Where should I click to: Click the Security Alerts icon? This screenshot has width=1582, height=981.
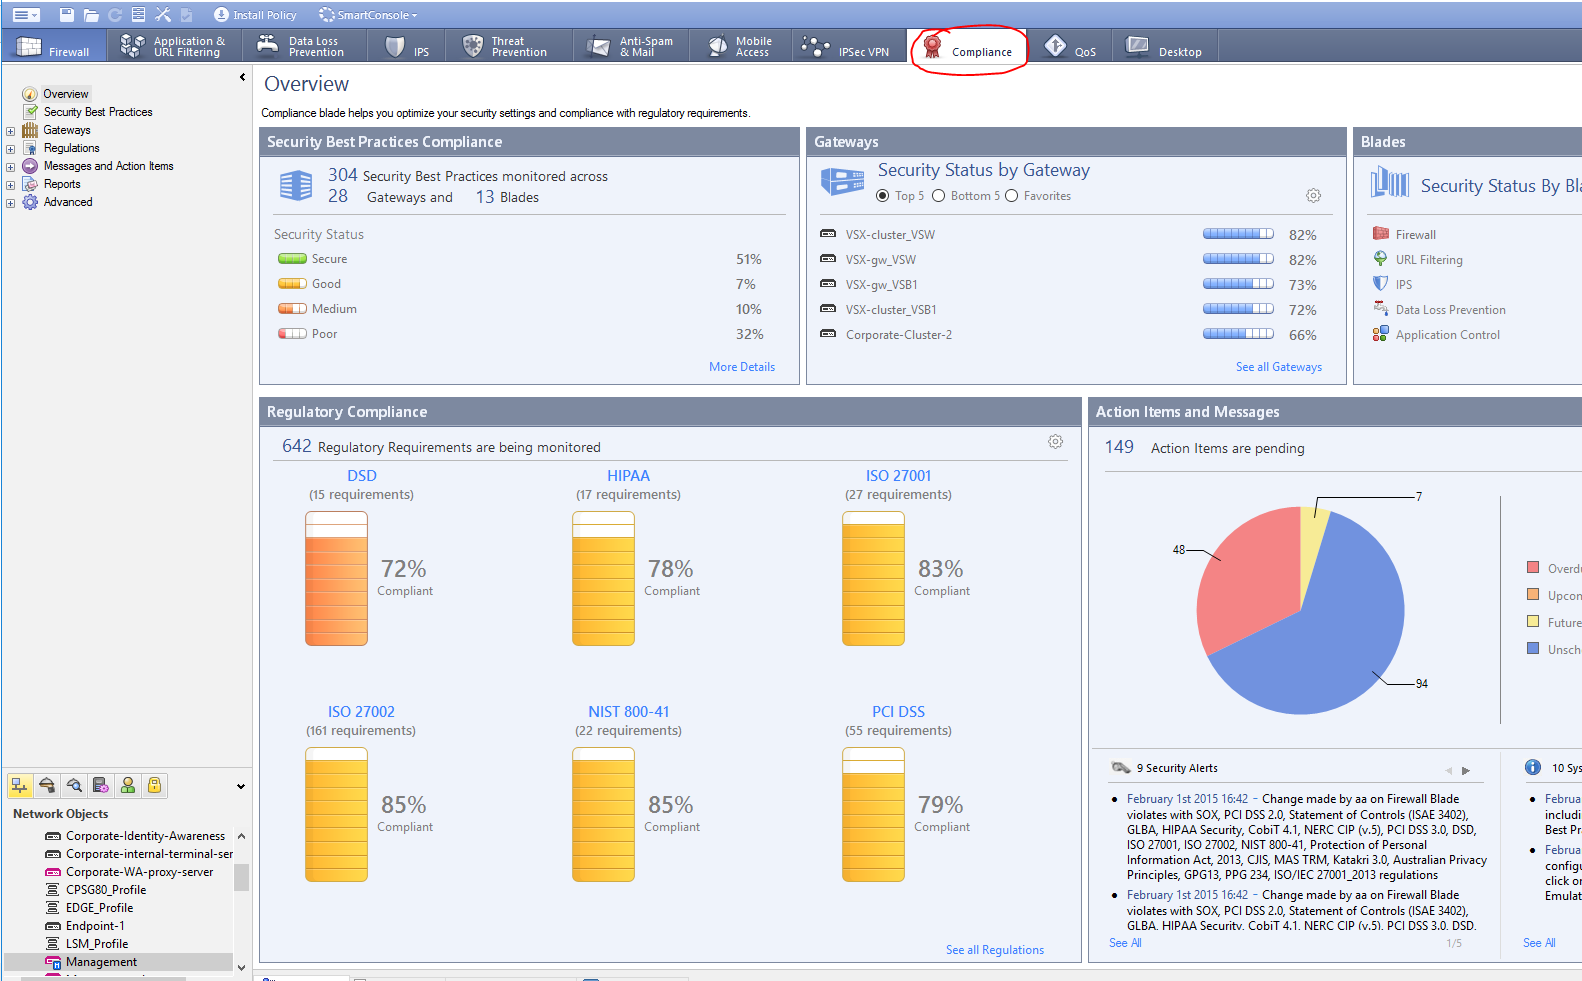(1121, 768)
